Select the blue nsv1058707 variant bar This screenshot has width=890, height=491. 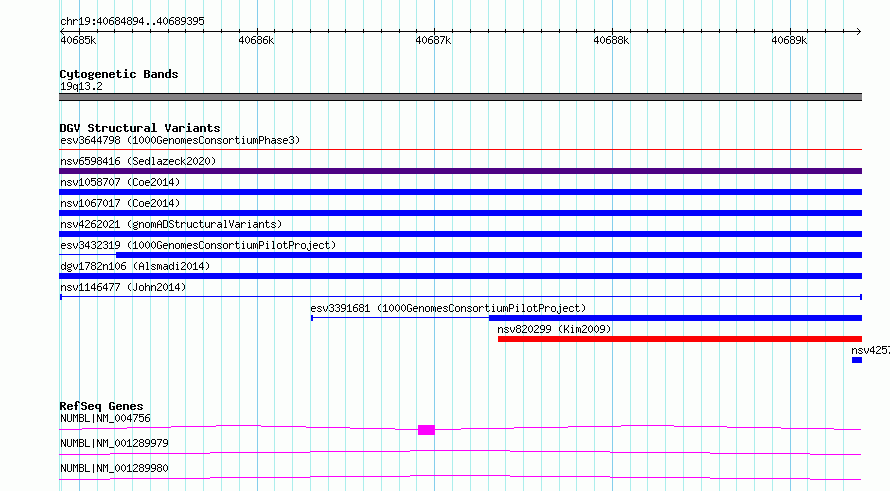click(x=460, y=192)
